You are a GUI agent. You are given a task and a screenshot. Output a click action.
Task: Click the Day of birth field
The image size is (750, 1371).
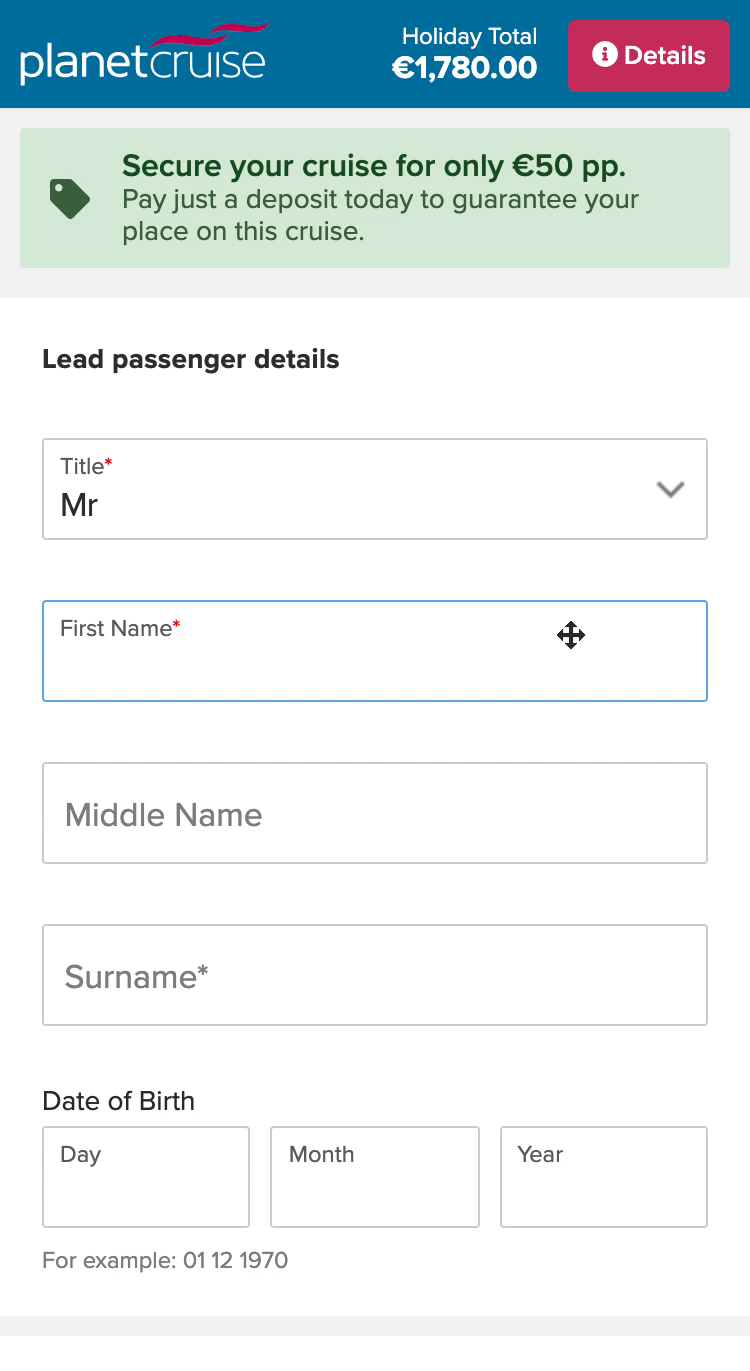[x=145, y=1177]
